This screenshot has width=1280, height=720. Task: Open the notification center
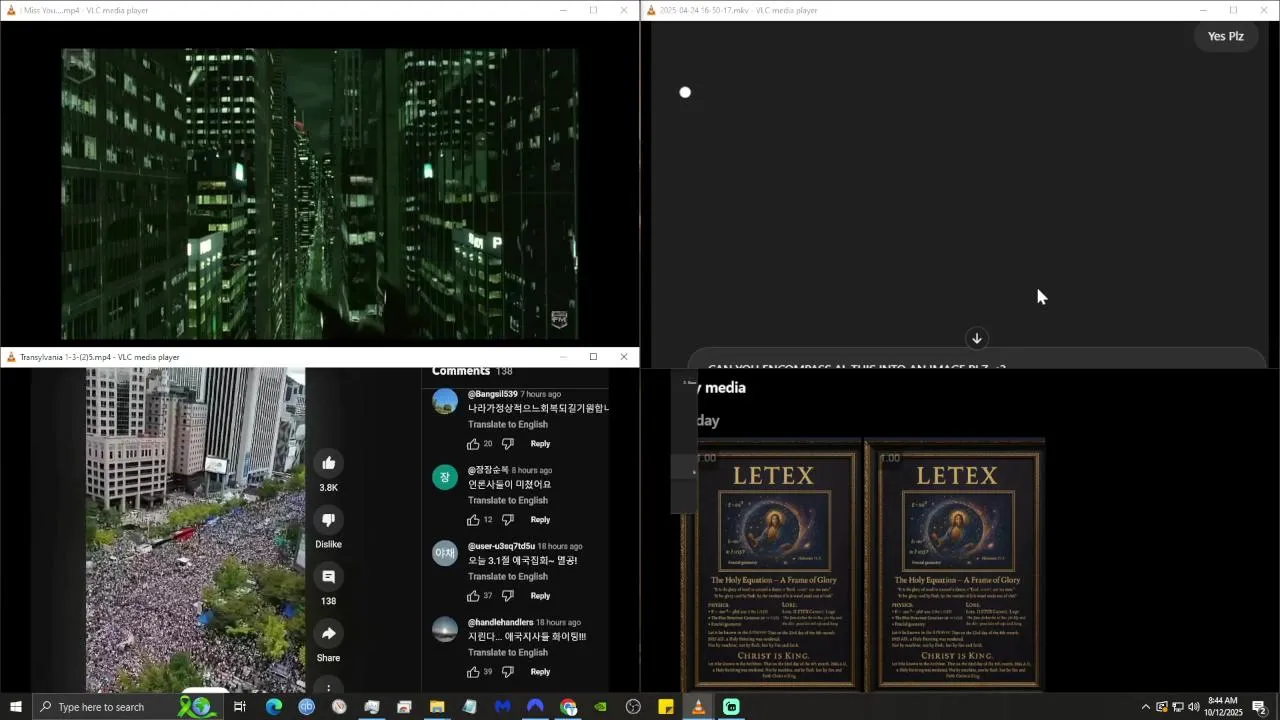[x=1260, y=707]
